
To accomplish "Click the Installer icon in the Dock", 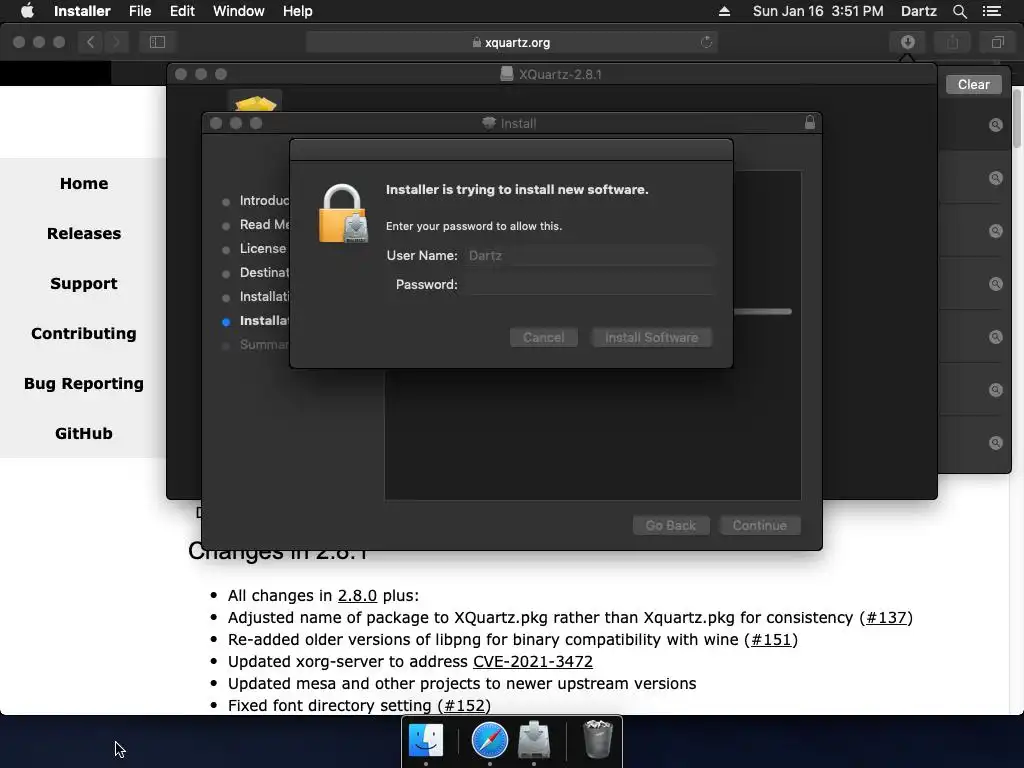I will (534, 740).
